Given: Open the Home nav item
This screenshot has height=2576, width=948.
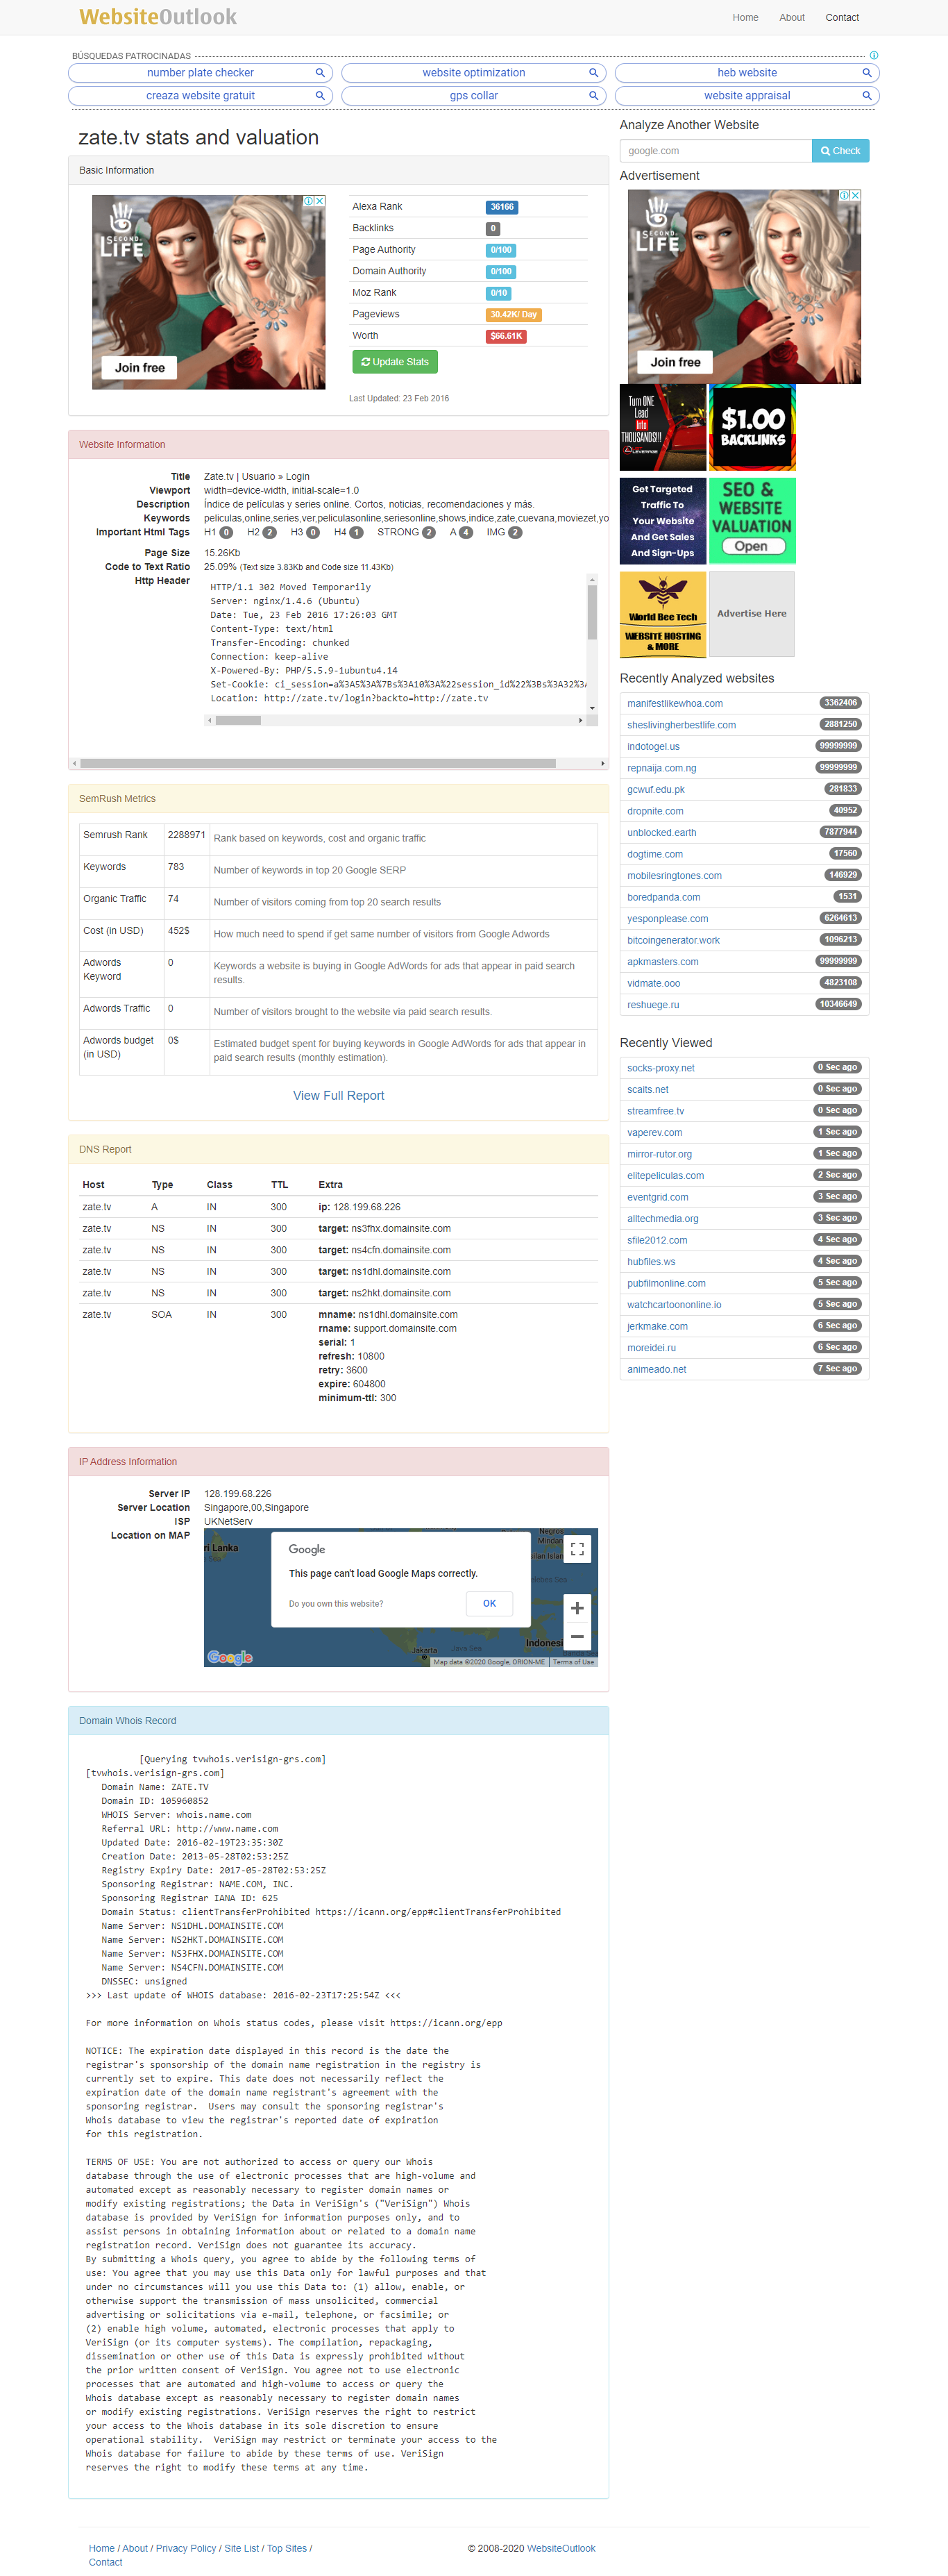Looking at the screenshot, I should (745, 18).
